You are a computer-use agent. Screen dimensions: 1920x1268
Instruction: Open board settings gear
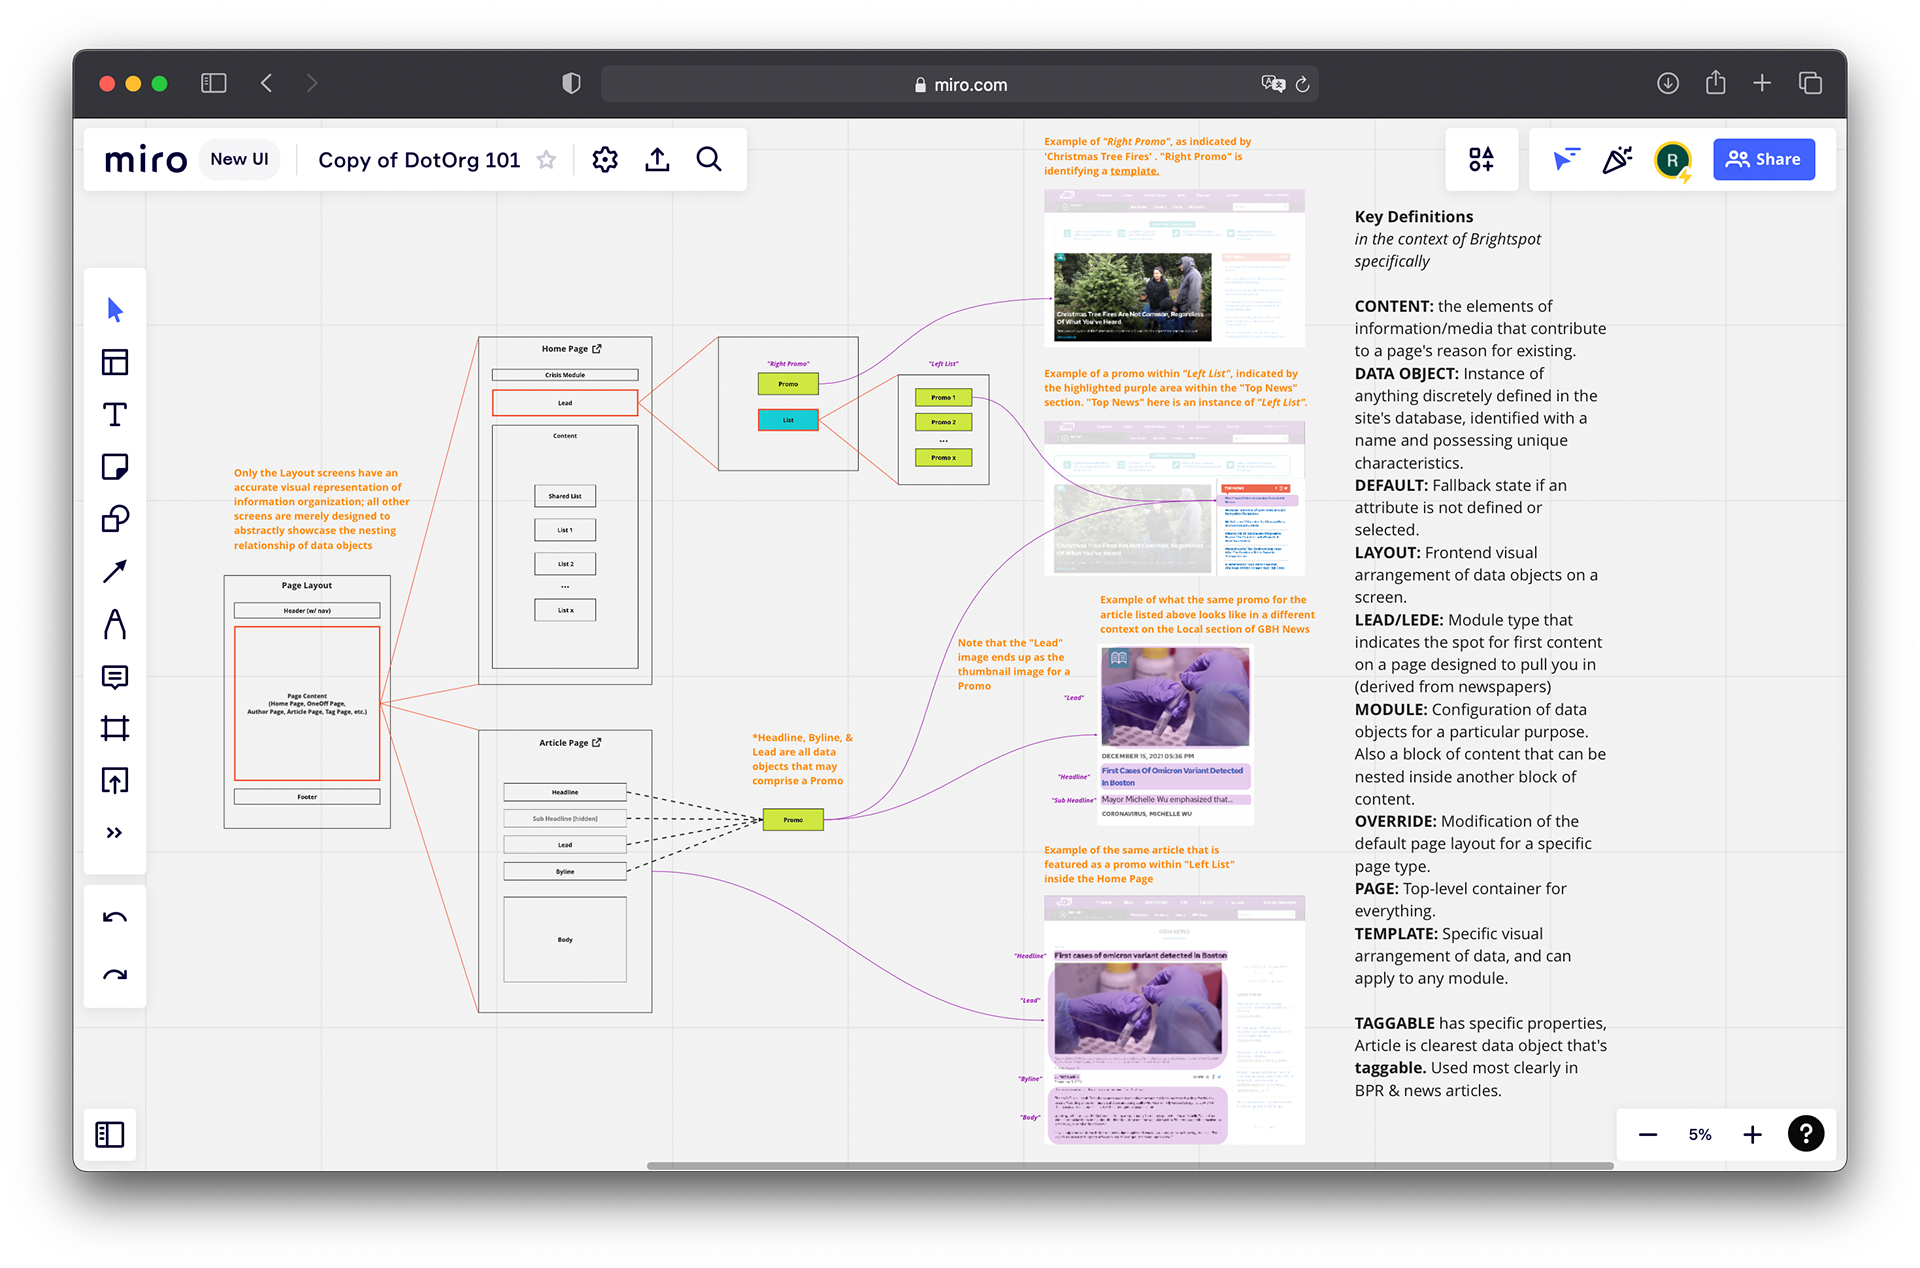point(605,159)
